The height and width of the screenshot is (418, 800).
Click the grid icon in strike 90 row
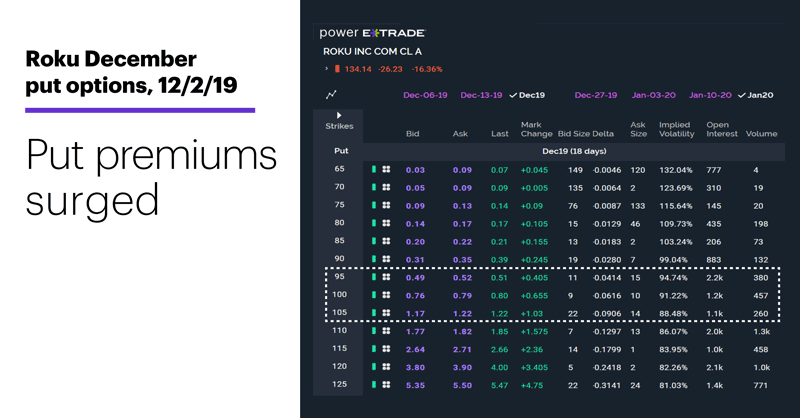[x=386, y=259]
